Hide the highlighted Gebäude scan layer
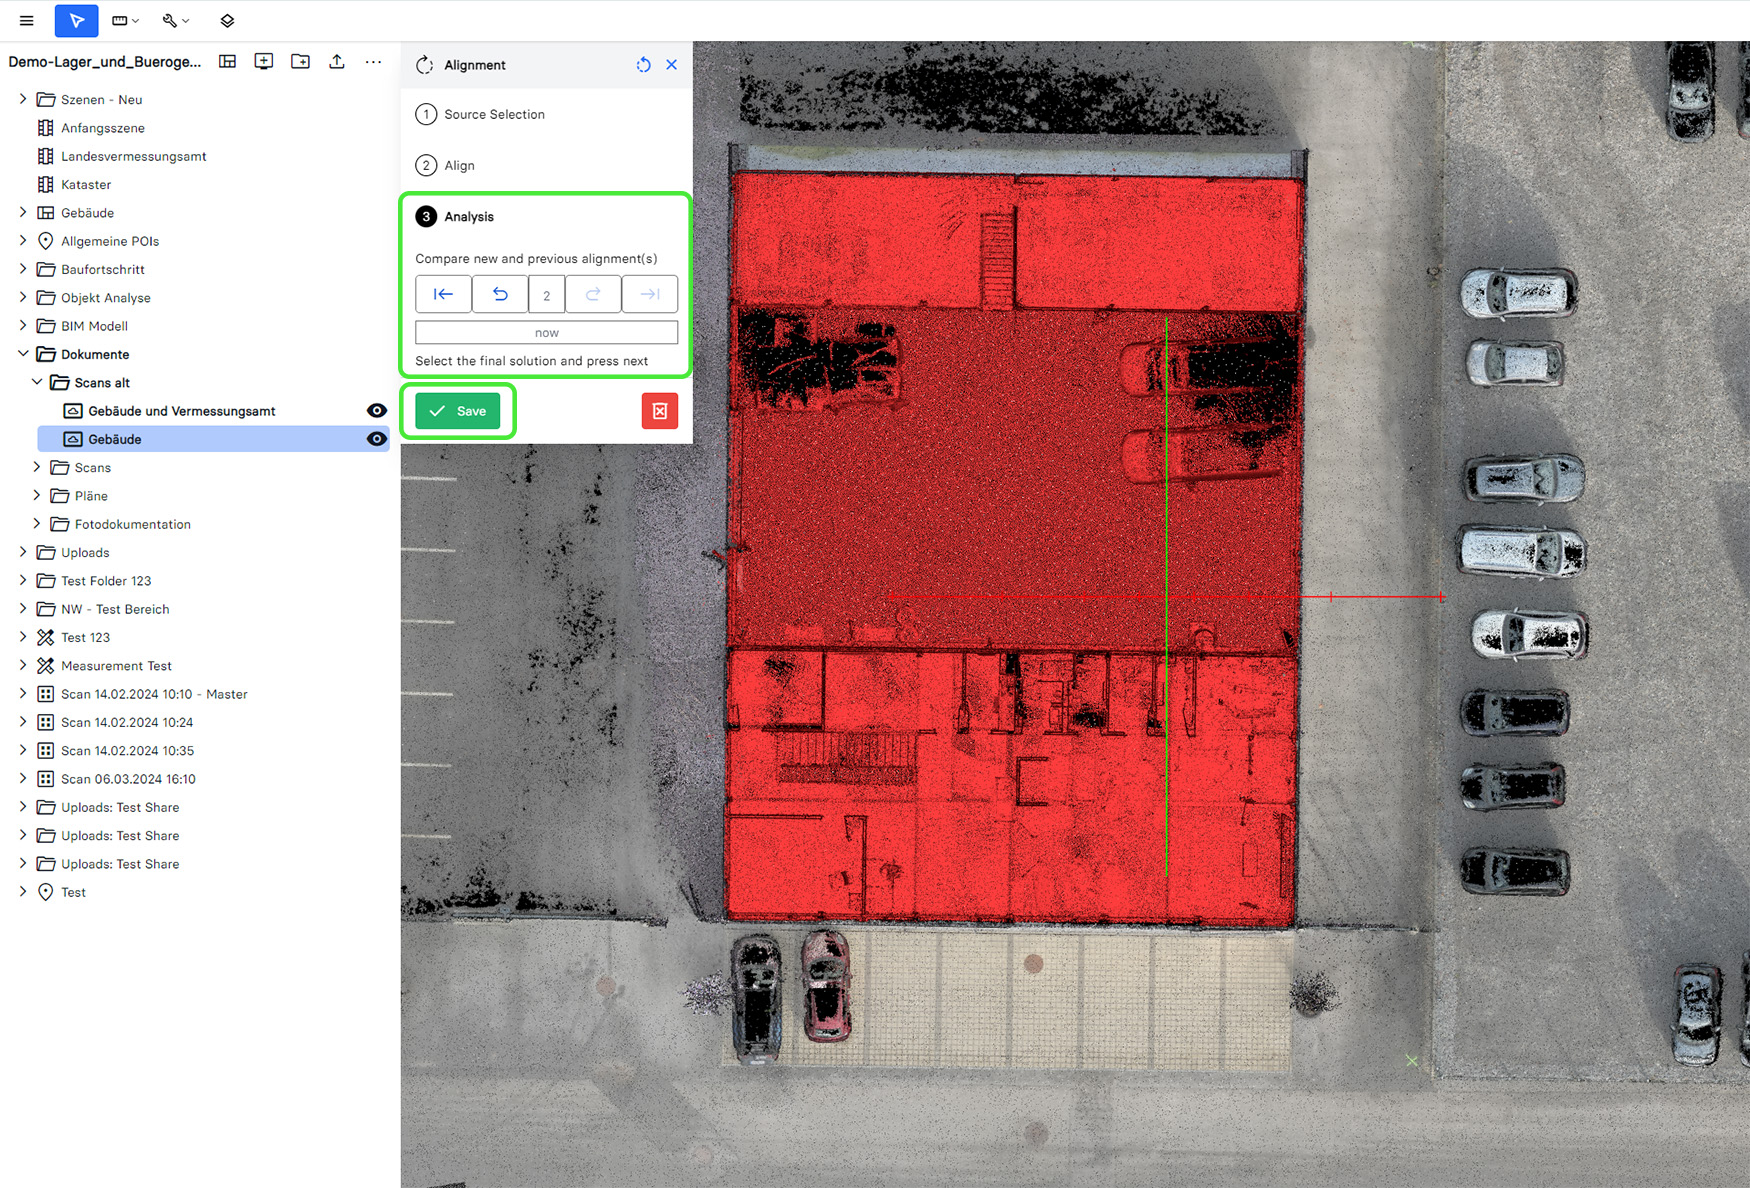 pyautogui.click(x=376, y=439)
